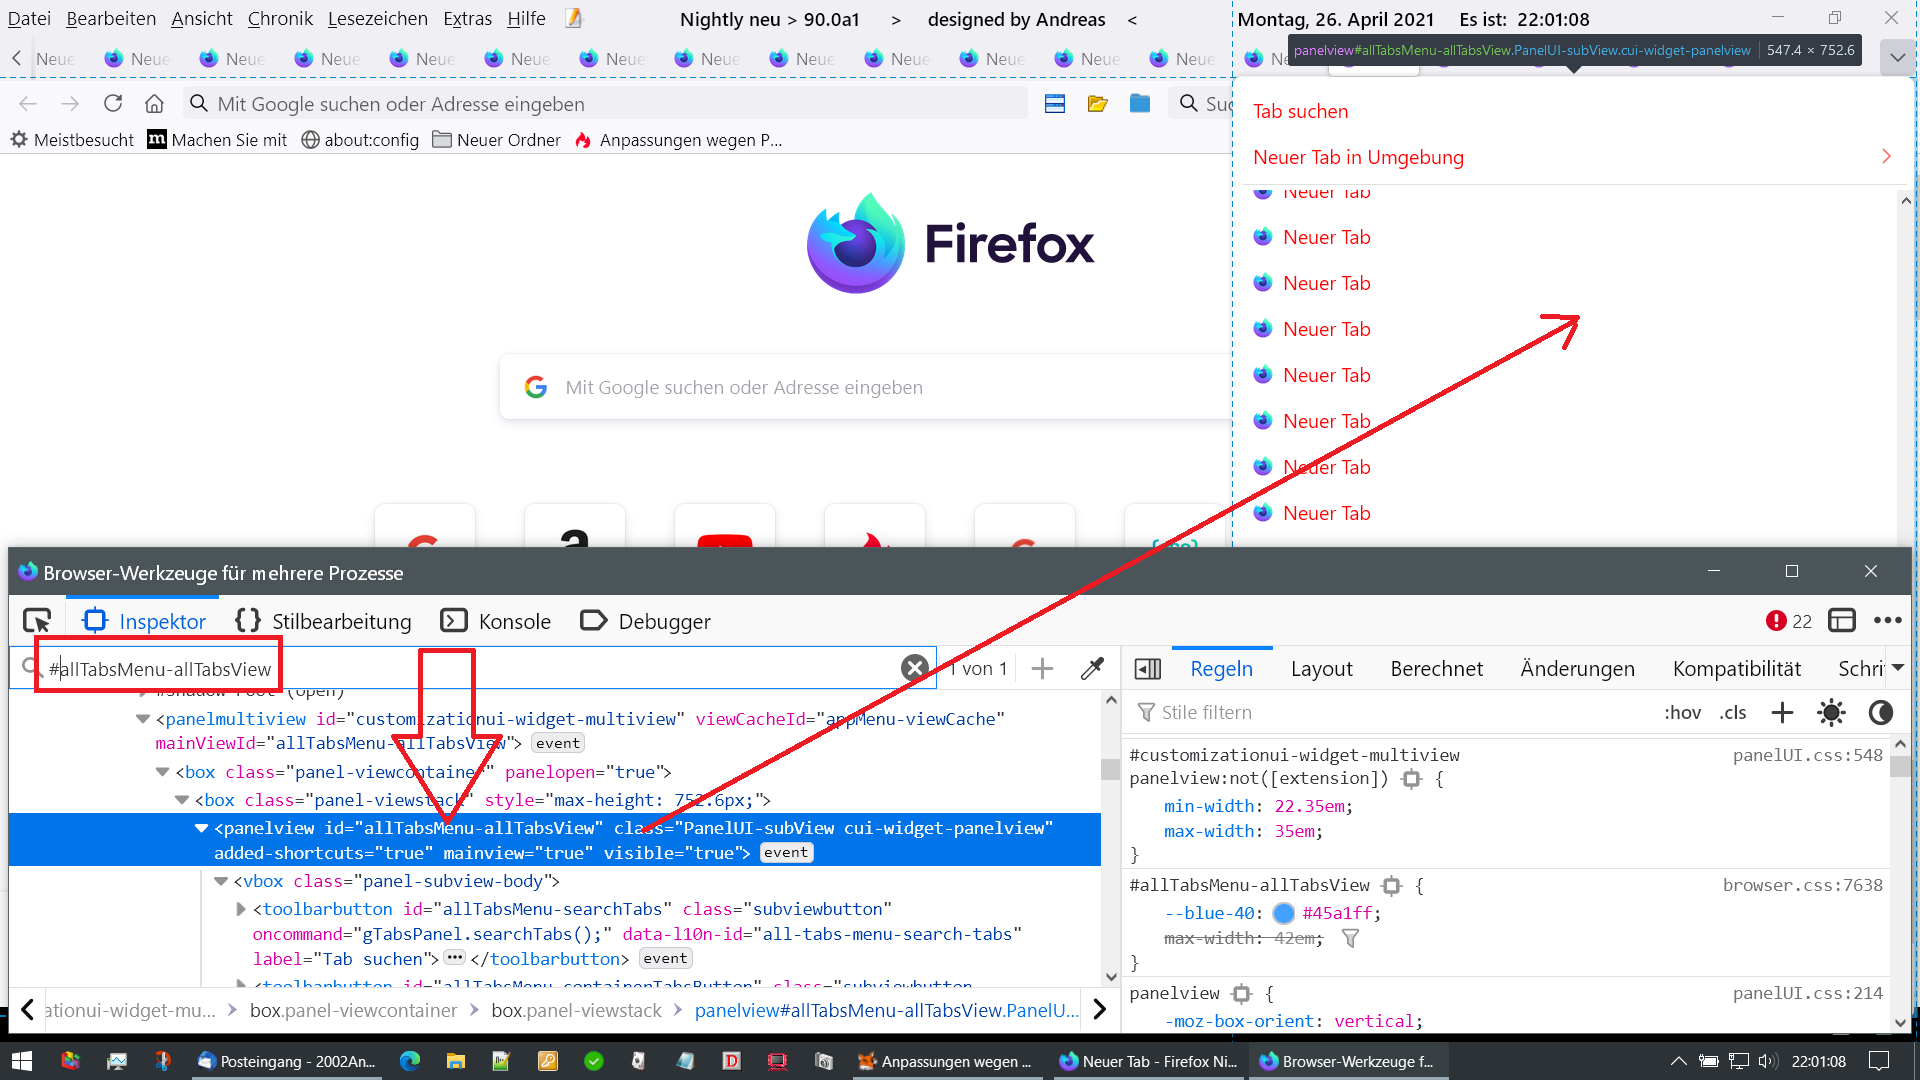Expand the allTabsMenu-searchTabs toolbarbutton node
The width and height of the screenshot is (1920, 1080).
tap(241, 909)
